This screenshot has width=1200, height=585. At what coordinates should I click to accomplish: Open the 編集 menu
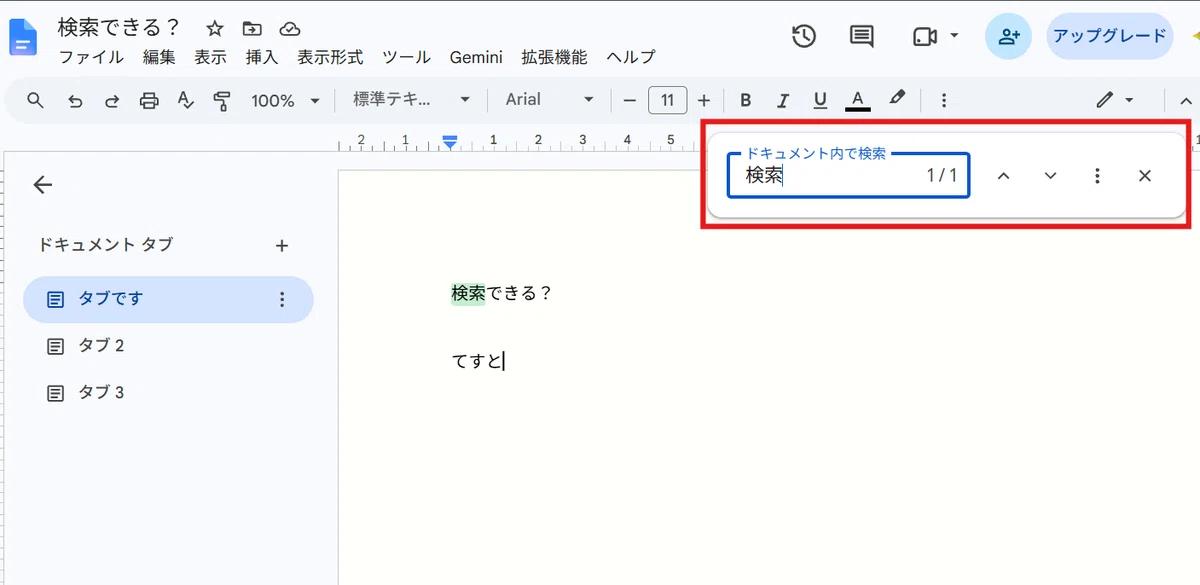tap(159, 57)
